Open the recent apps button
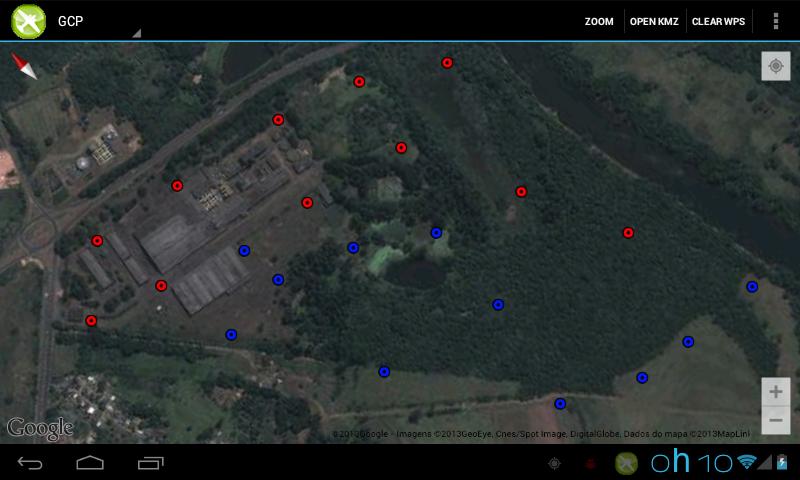 tap(151, 463)
